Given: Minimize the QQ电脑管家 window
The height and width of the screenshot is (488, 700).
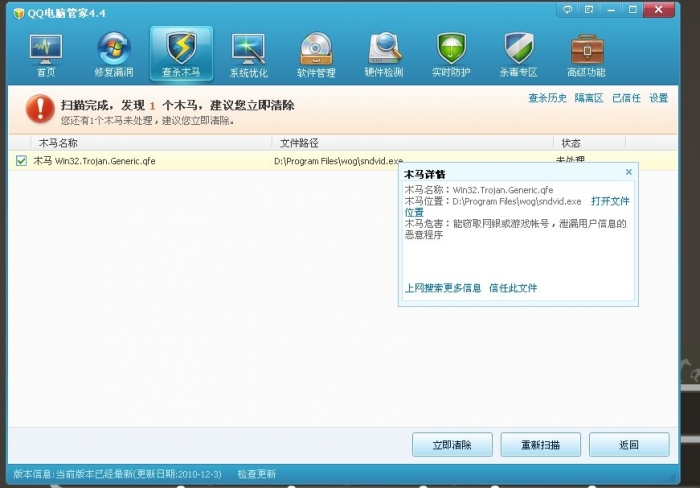Looking at the screenshot, I should pyautogui.click(x=611, y=9).
